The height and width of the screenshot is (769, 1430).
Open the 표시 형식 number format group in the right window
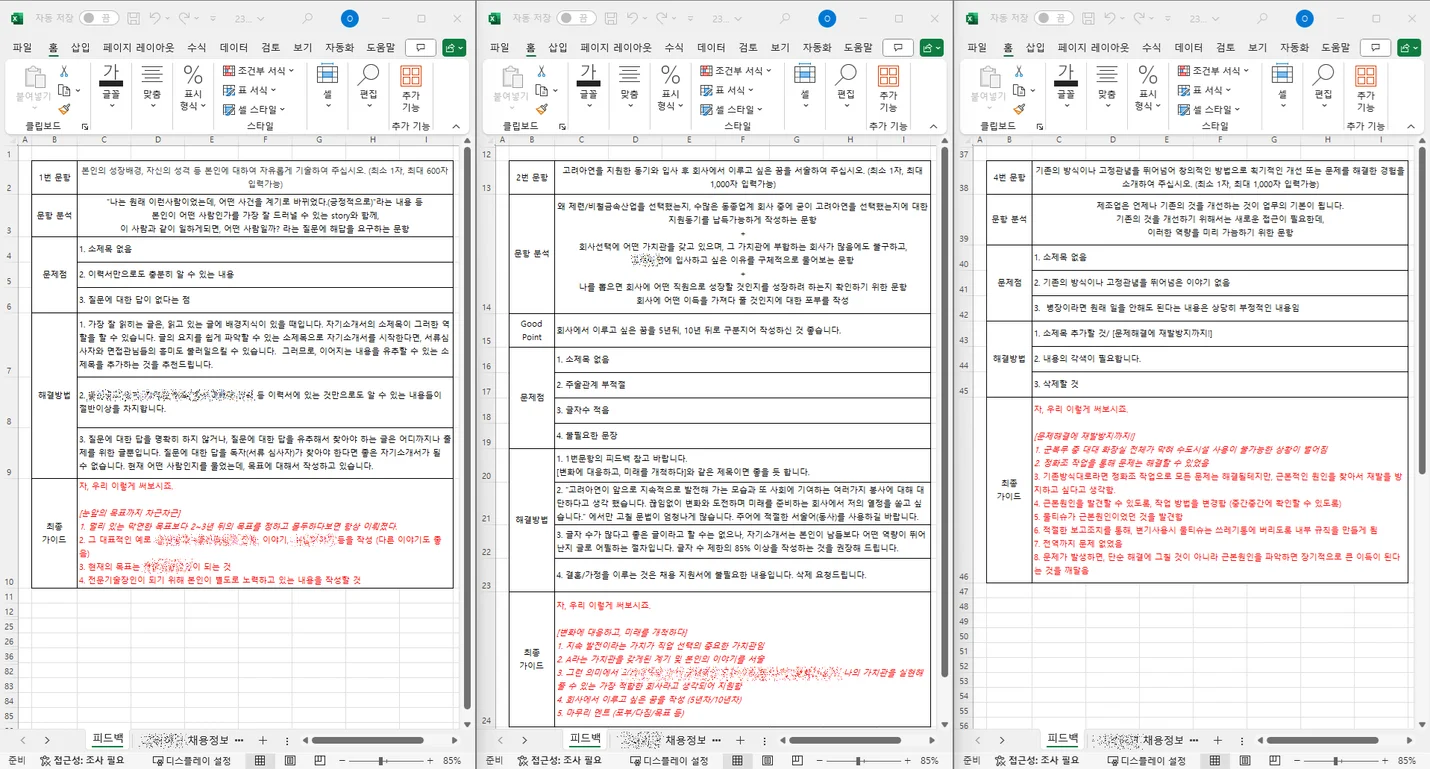click(1147, 88)
